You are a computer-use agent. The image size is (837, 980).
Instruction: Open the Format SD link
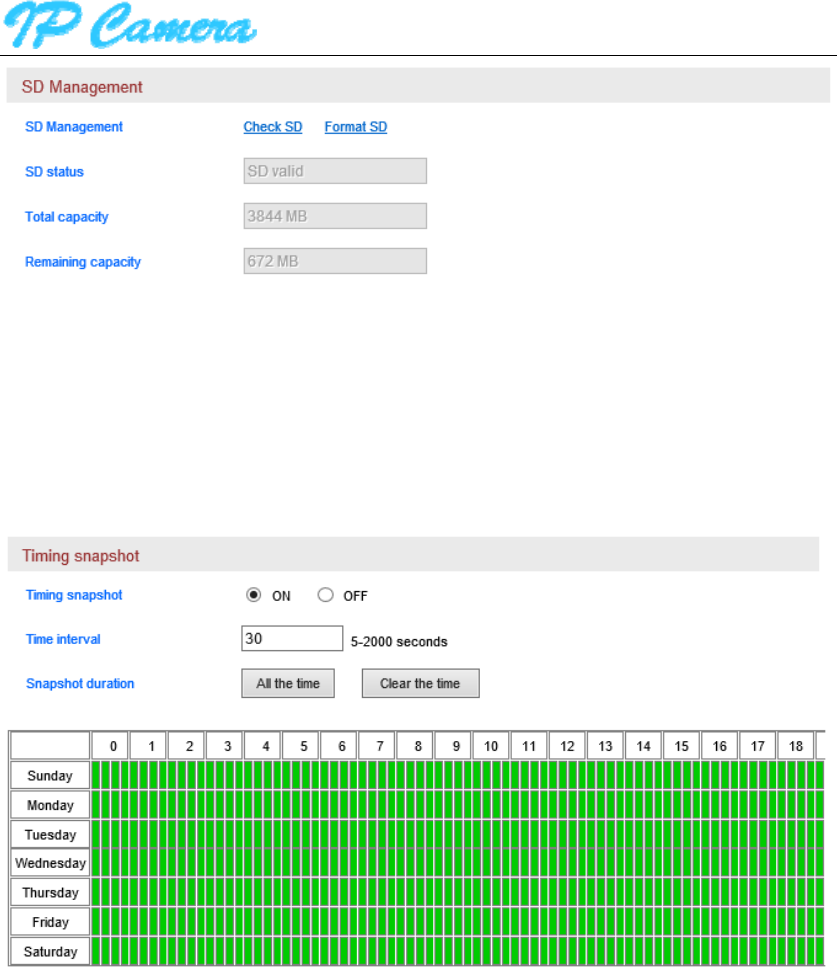(x=356, y=127)
